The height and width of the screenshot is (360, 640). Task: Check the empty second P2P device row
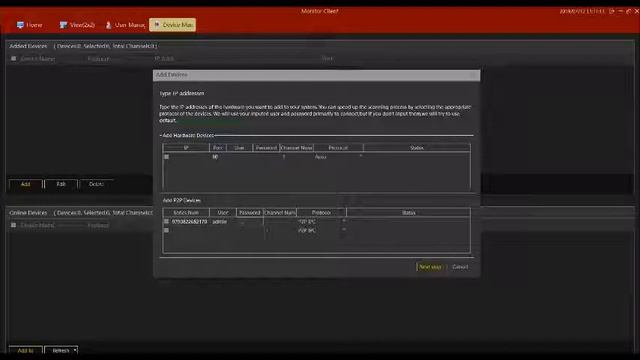[x=166, y=230]
